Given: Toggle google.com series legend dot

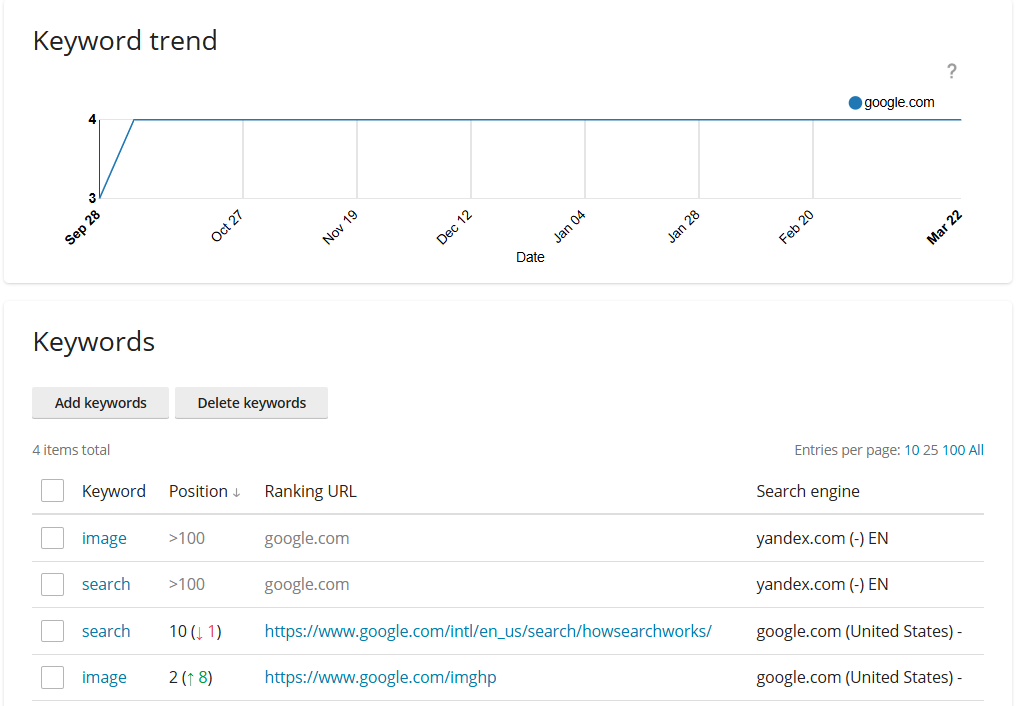Looking at the screenshot, I should pyautogui.click(x=855, y=103).
